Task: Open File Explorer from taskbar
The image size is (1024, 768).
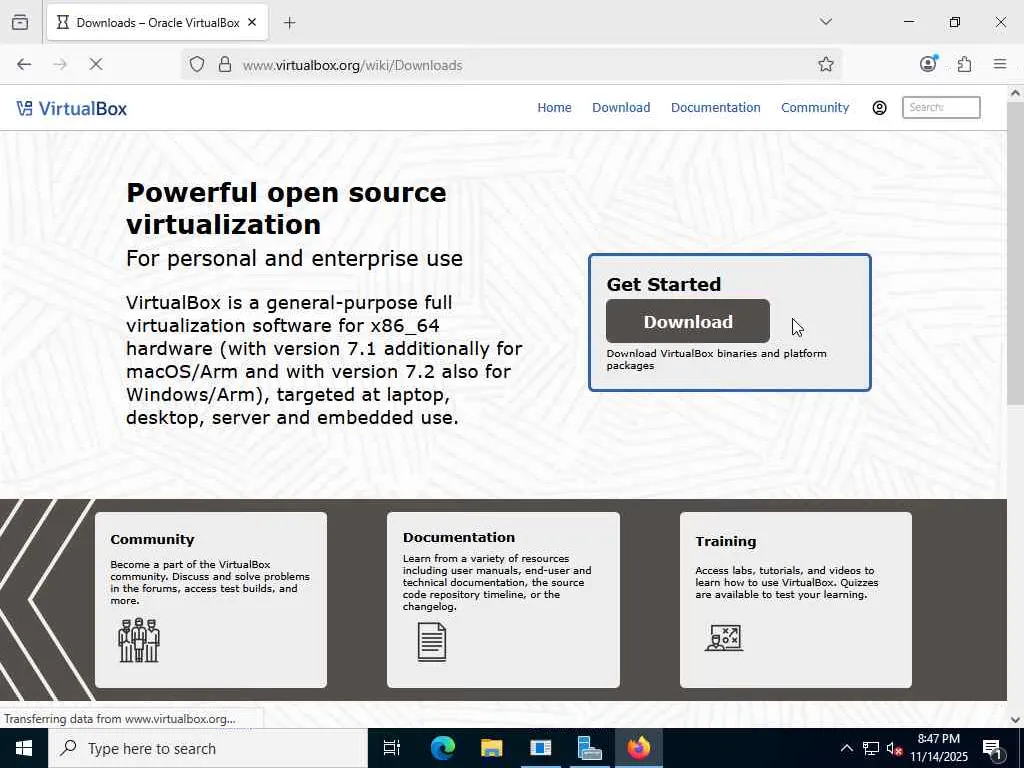Action: point(491,748)
